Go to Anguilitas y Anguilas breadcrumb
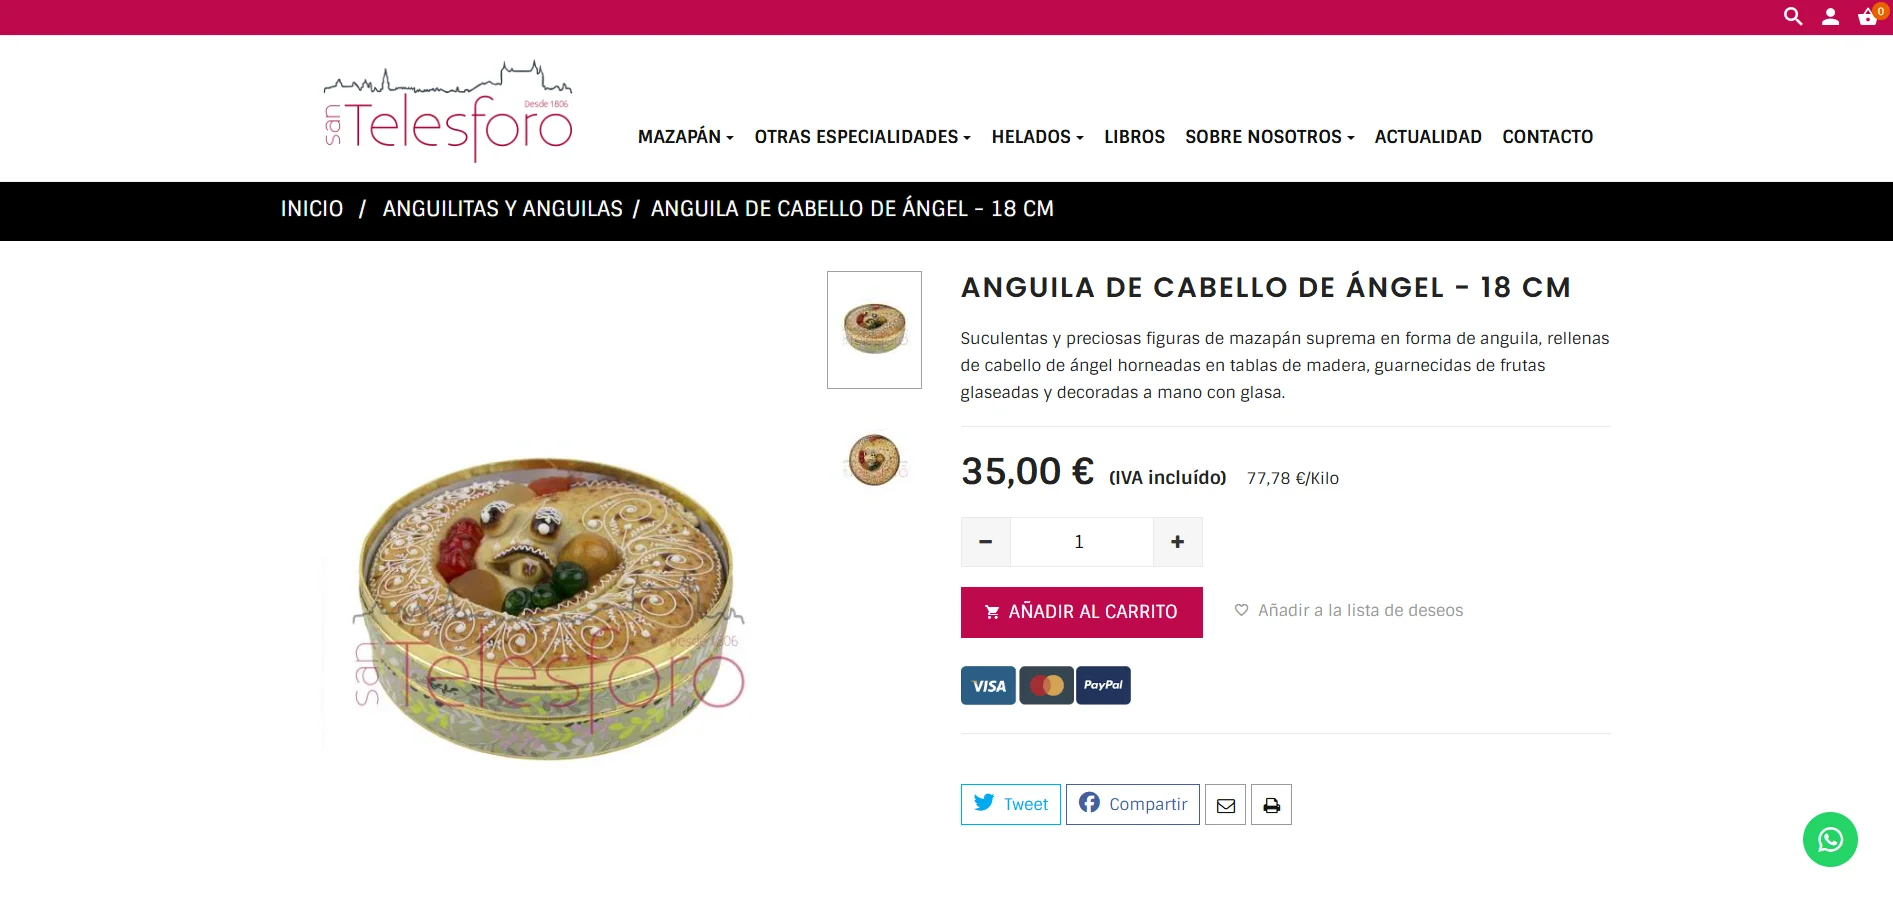This screenshot has width=1893, height=903. pos(503,209)
